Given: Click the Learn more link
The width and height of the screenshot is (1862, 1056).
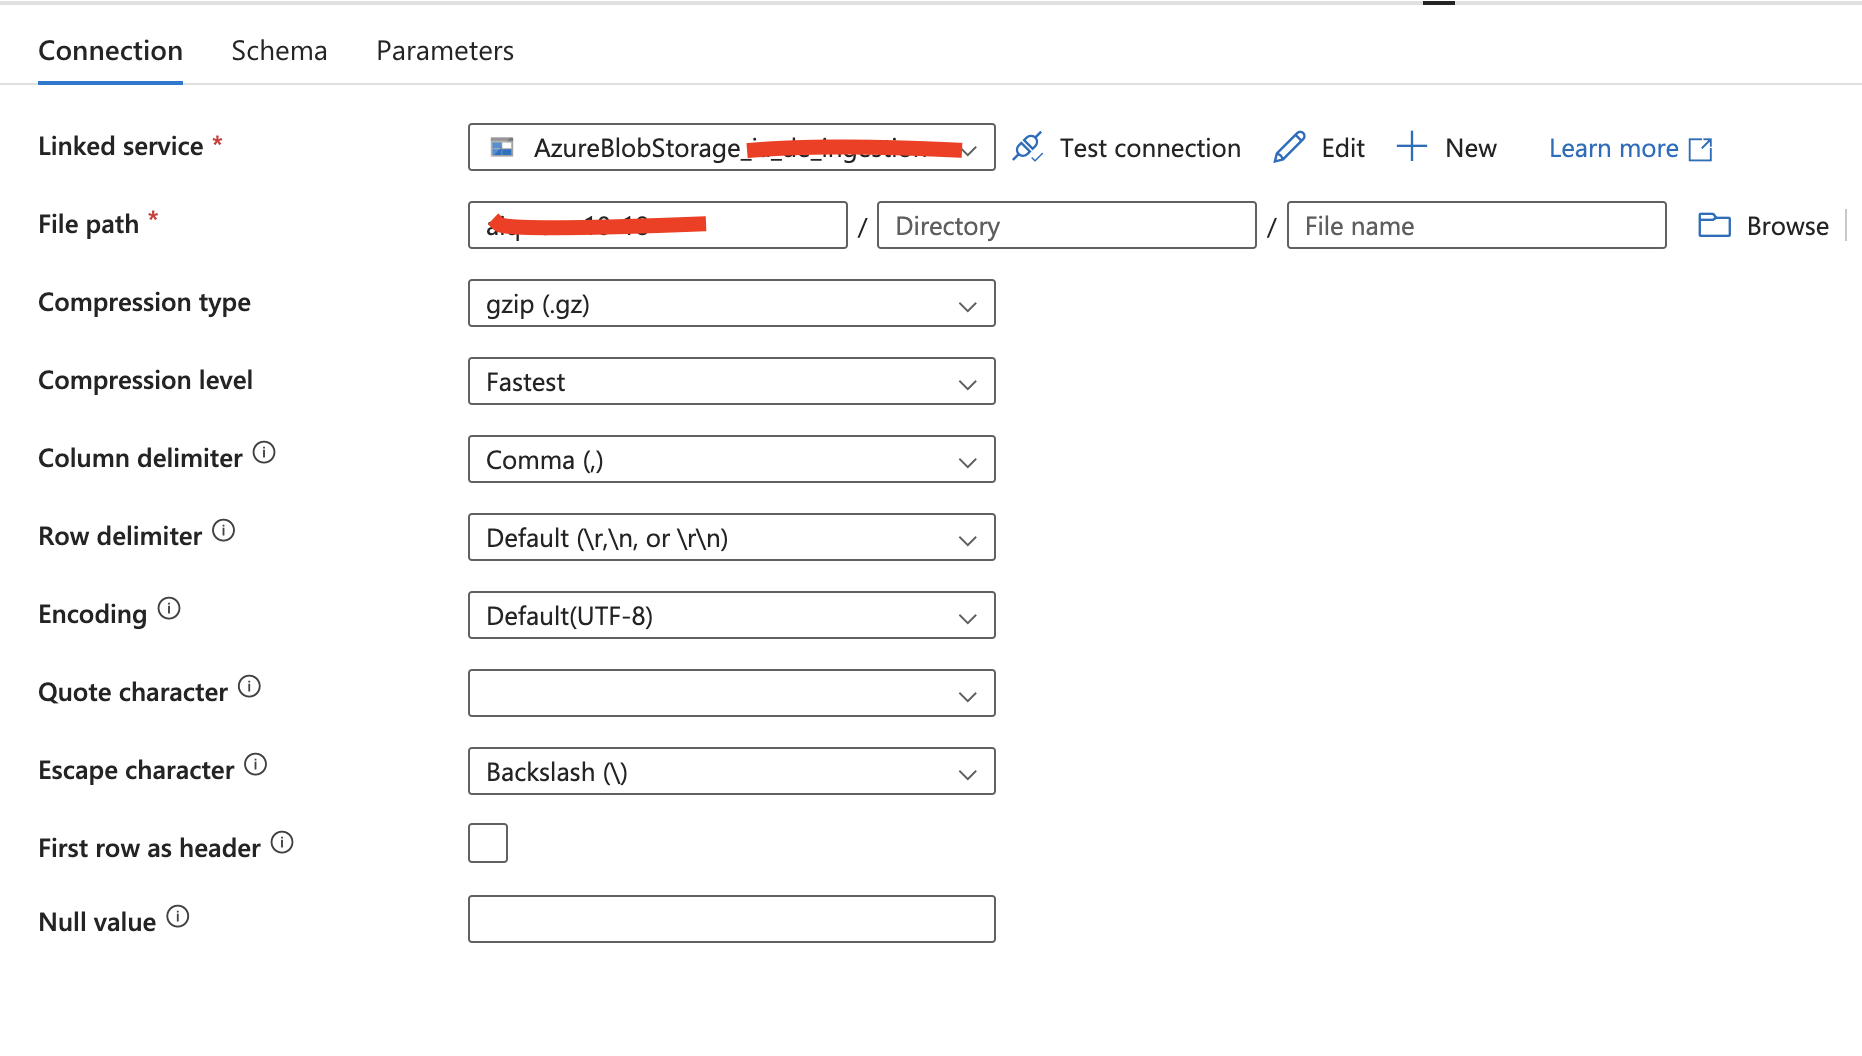Looking at the screenshot, I should [x=1613, y=148].
